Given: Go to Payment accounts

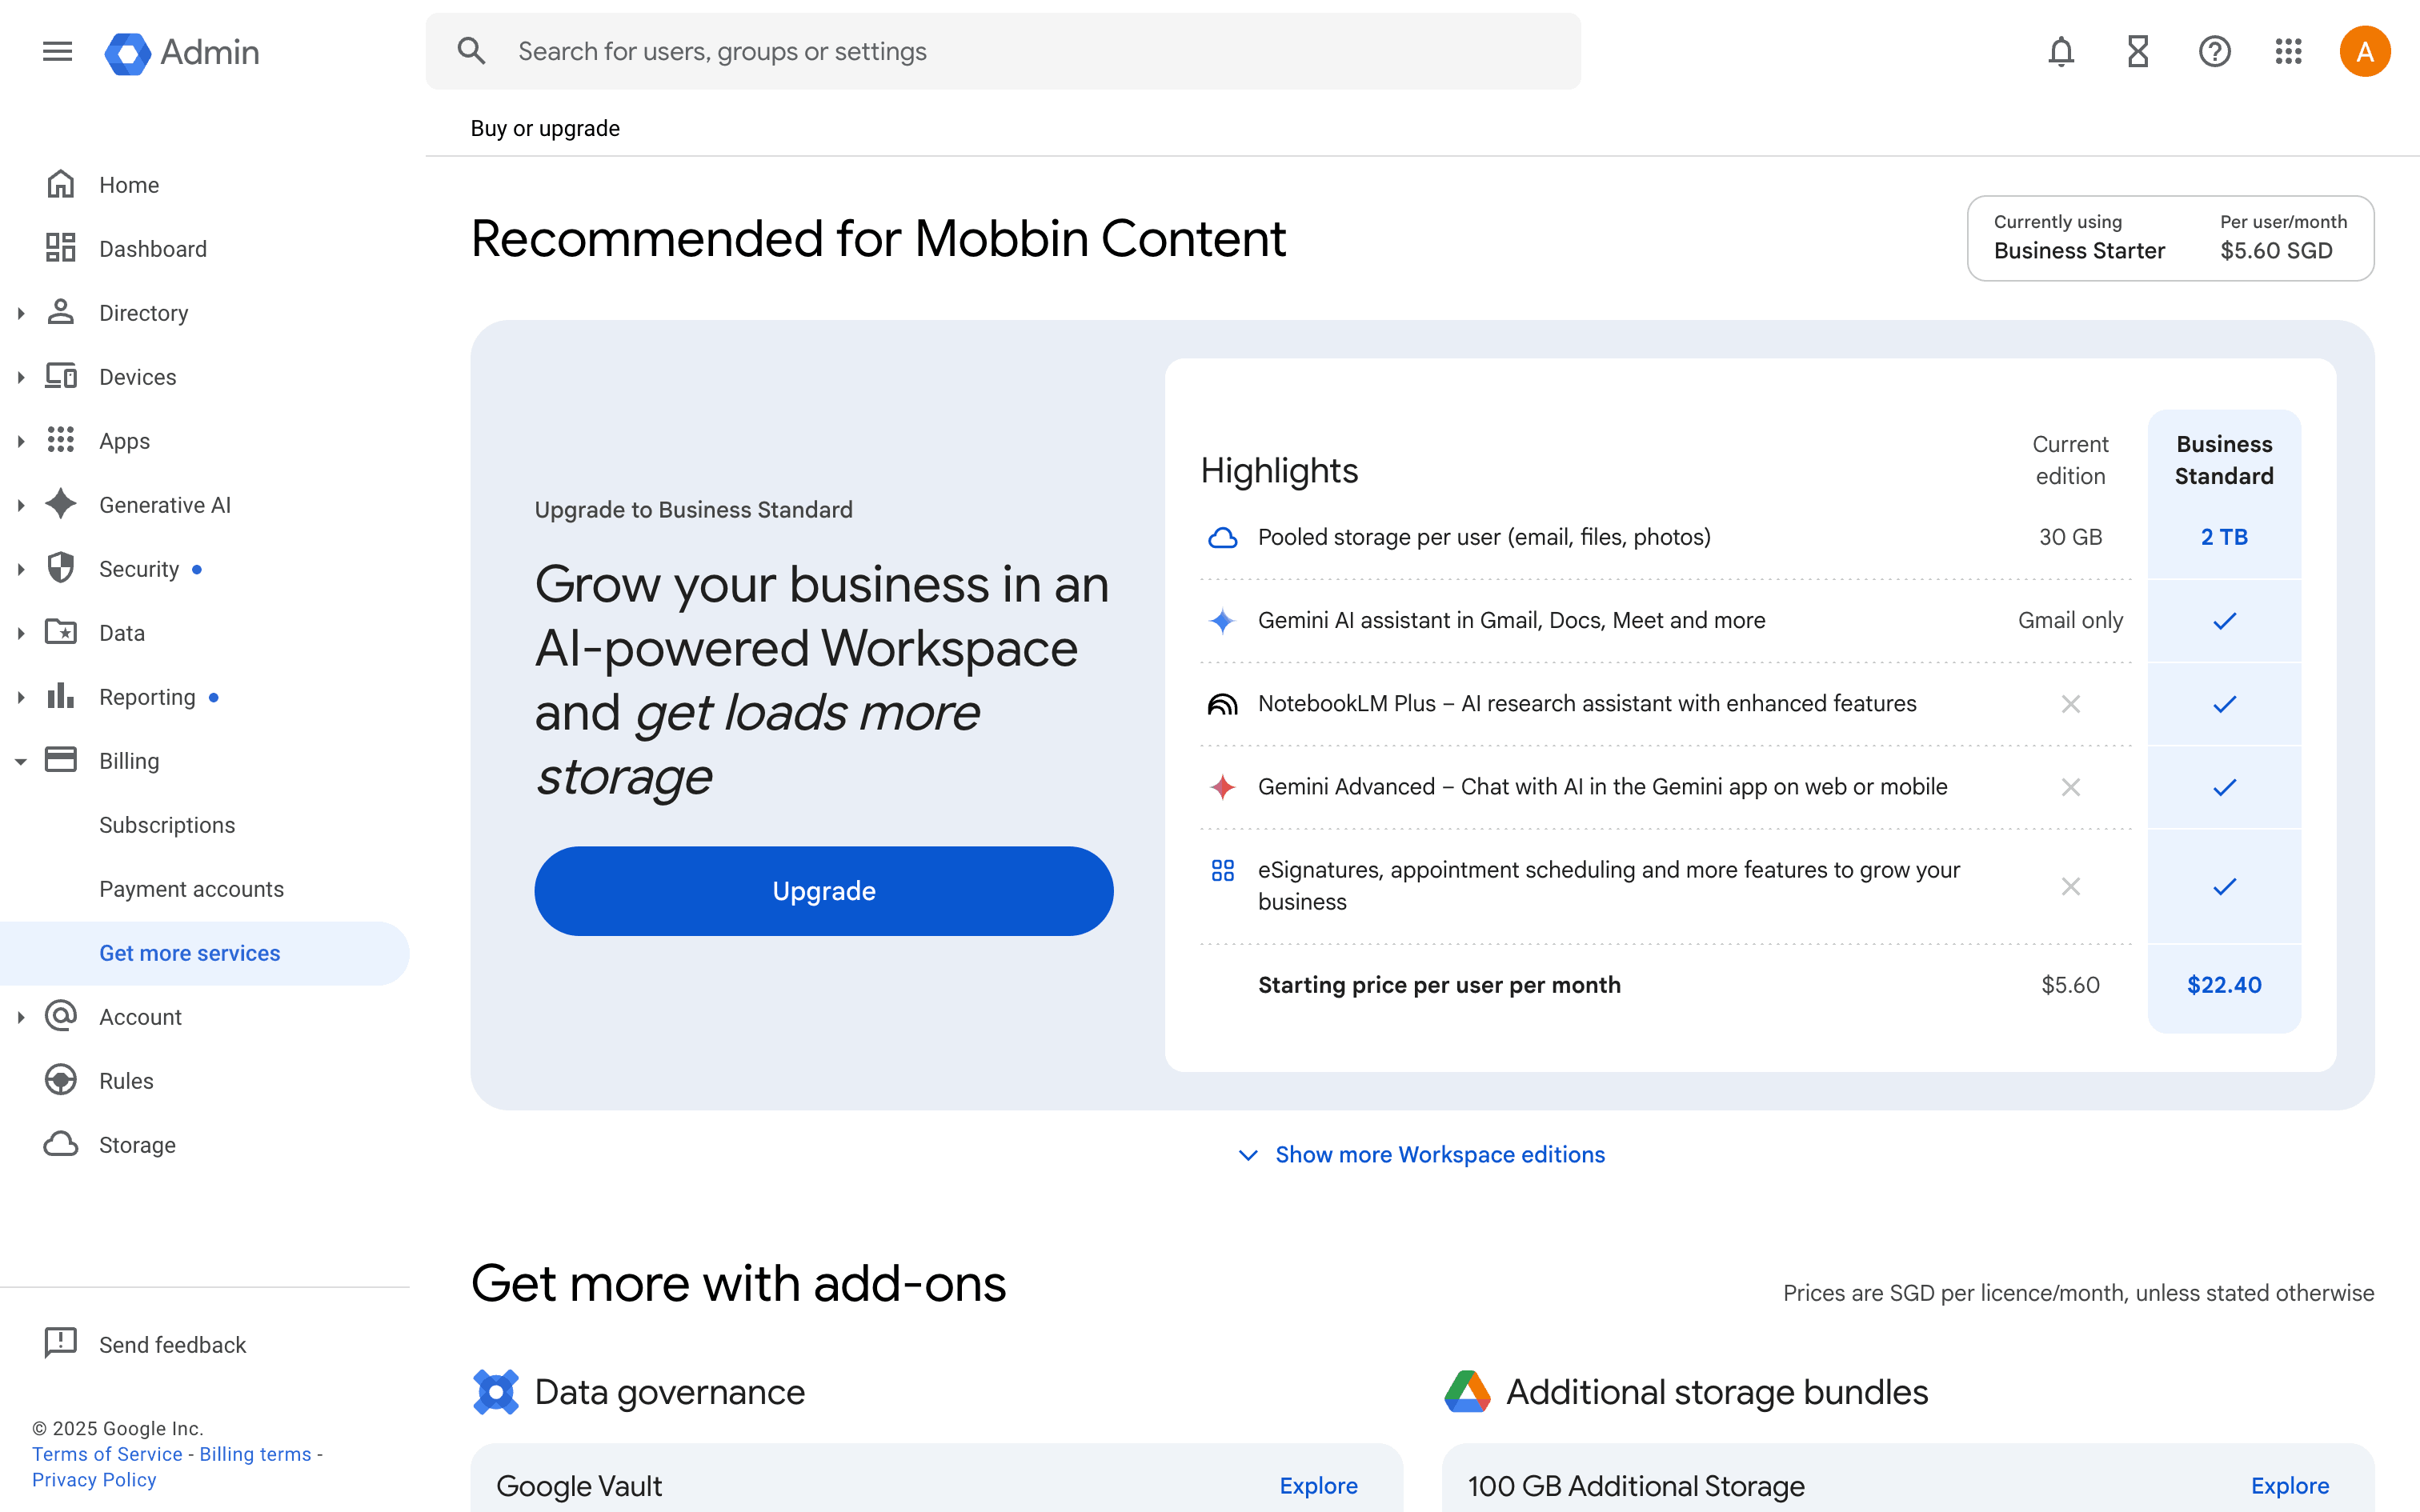Looking at the screenshot, I should (191, 889).
